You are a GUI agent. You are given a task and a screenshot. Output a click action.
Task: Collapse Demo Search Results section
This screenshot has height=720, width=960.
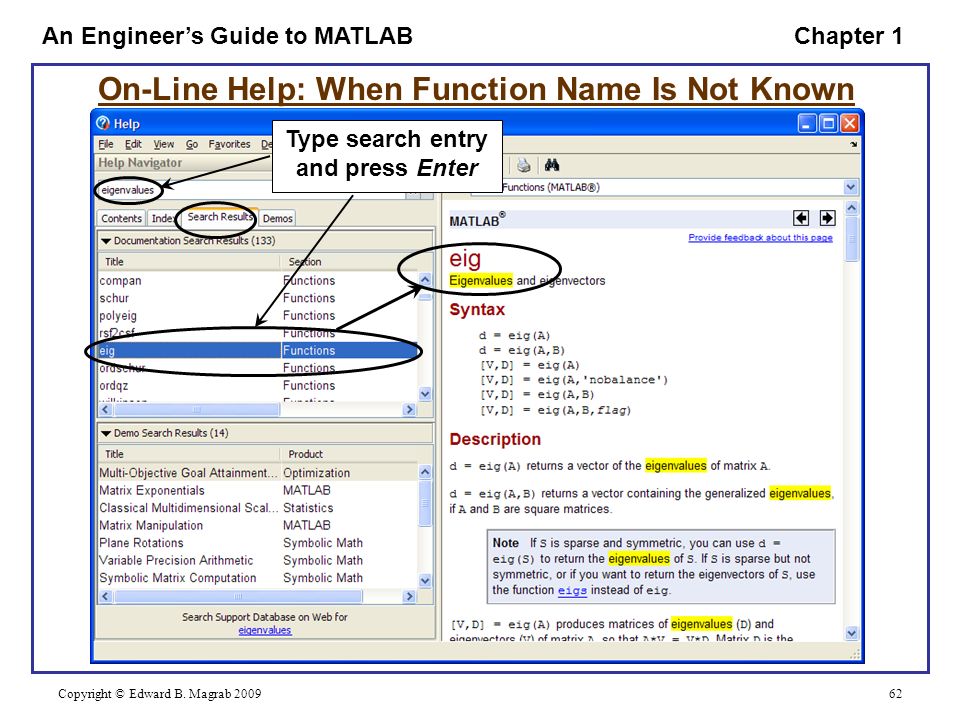point(106,433)
